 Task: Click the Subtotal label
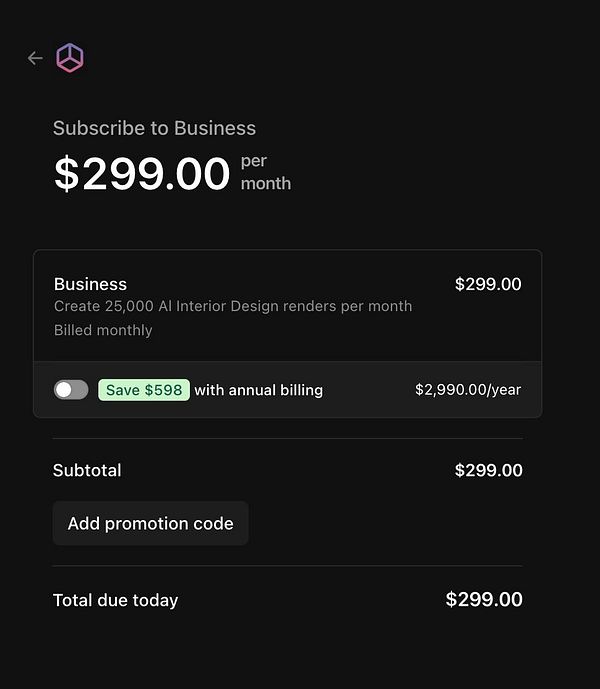click(x=87, y=470)
